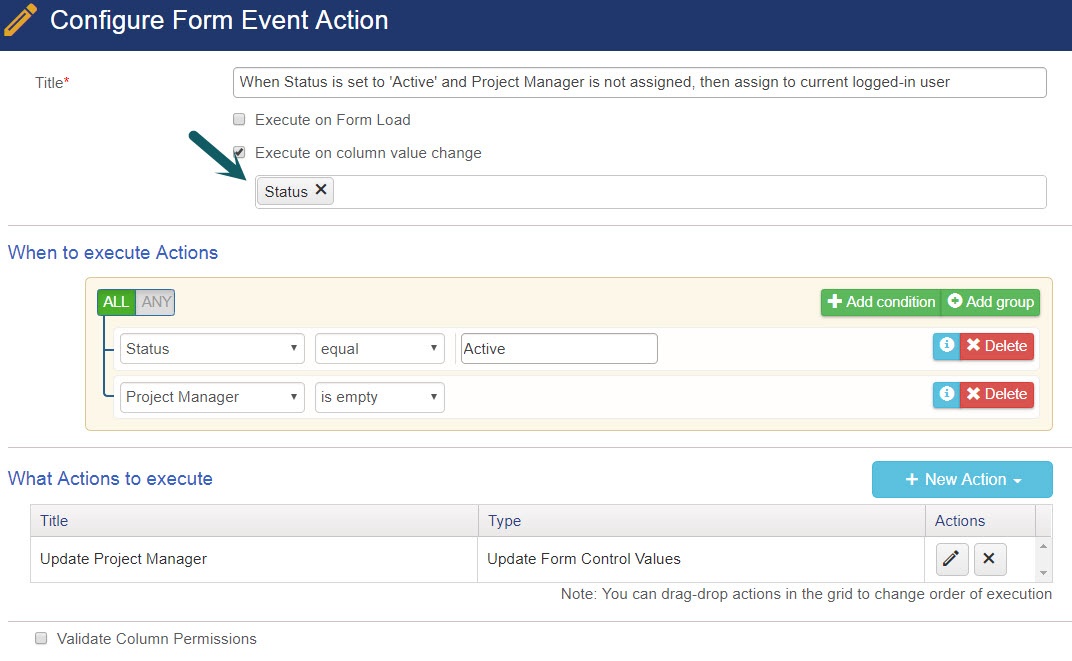
Task: Delete Update Project Manager action with X icon
Action: click(x=989, y=560)
